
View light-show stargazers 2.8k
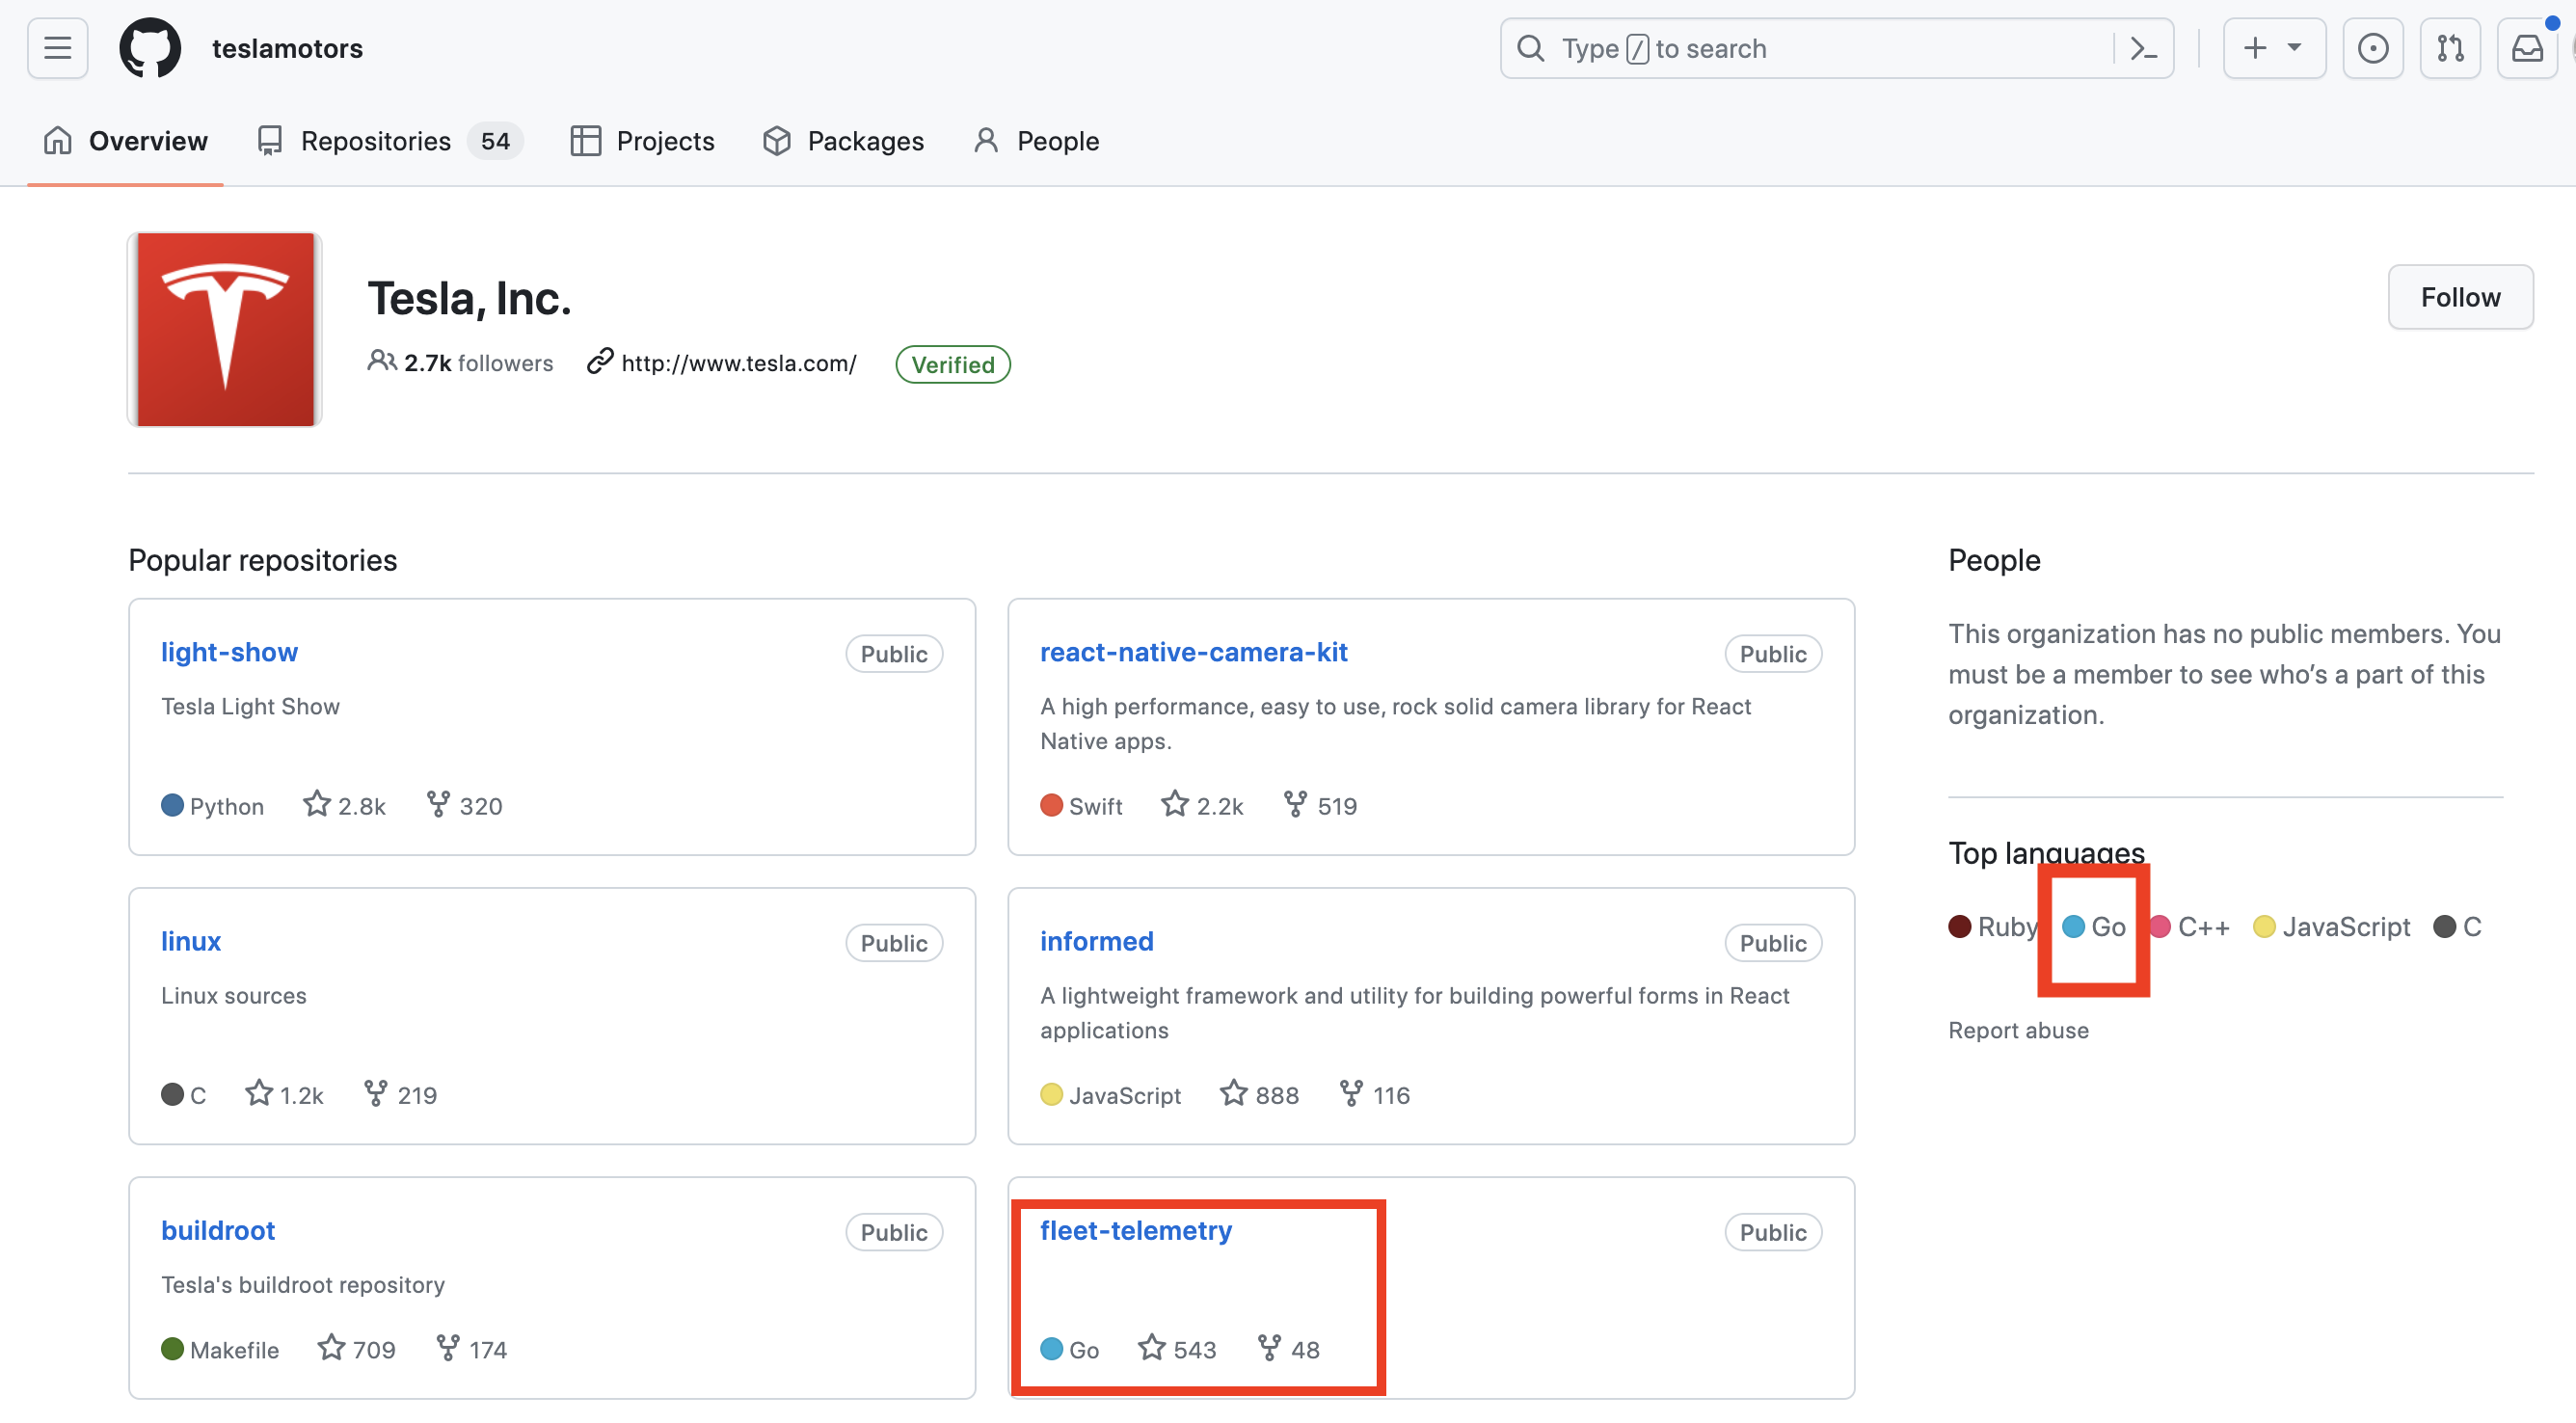[344, 805]
